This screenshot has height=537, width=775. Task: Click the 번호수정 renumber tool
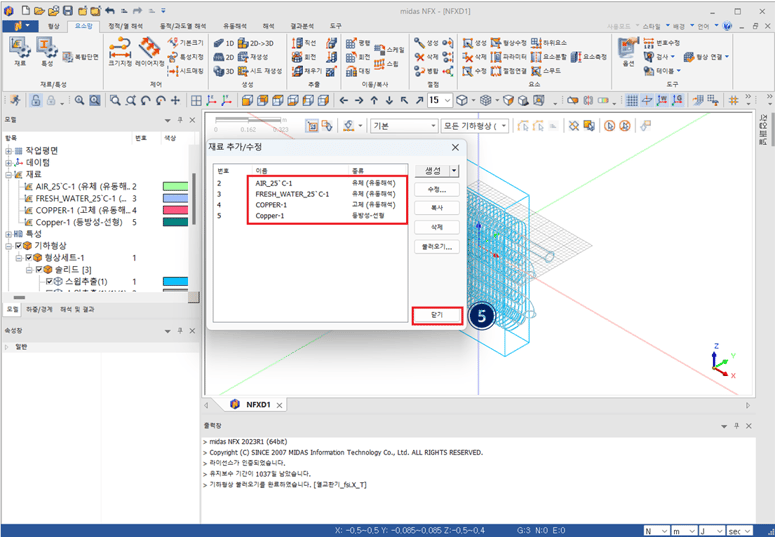[x=661, y=44]
